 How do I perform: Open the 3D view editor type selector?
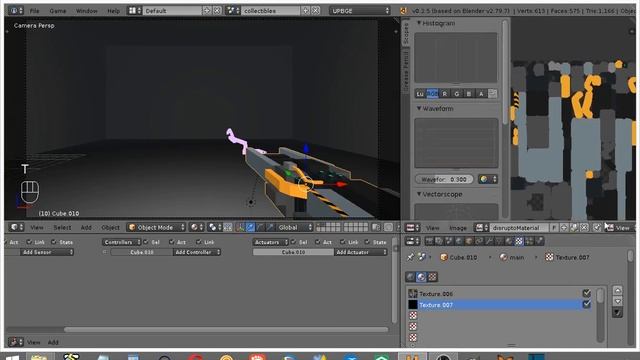click(16, 227)
